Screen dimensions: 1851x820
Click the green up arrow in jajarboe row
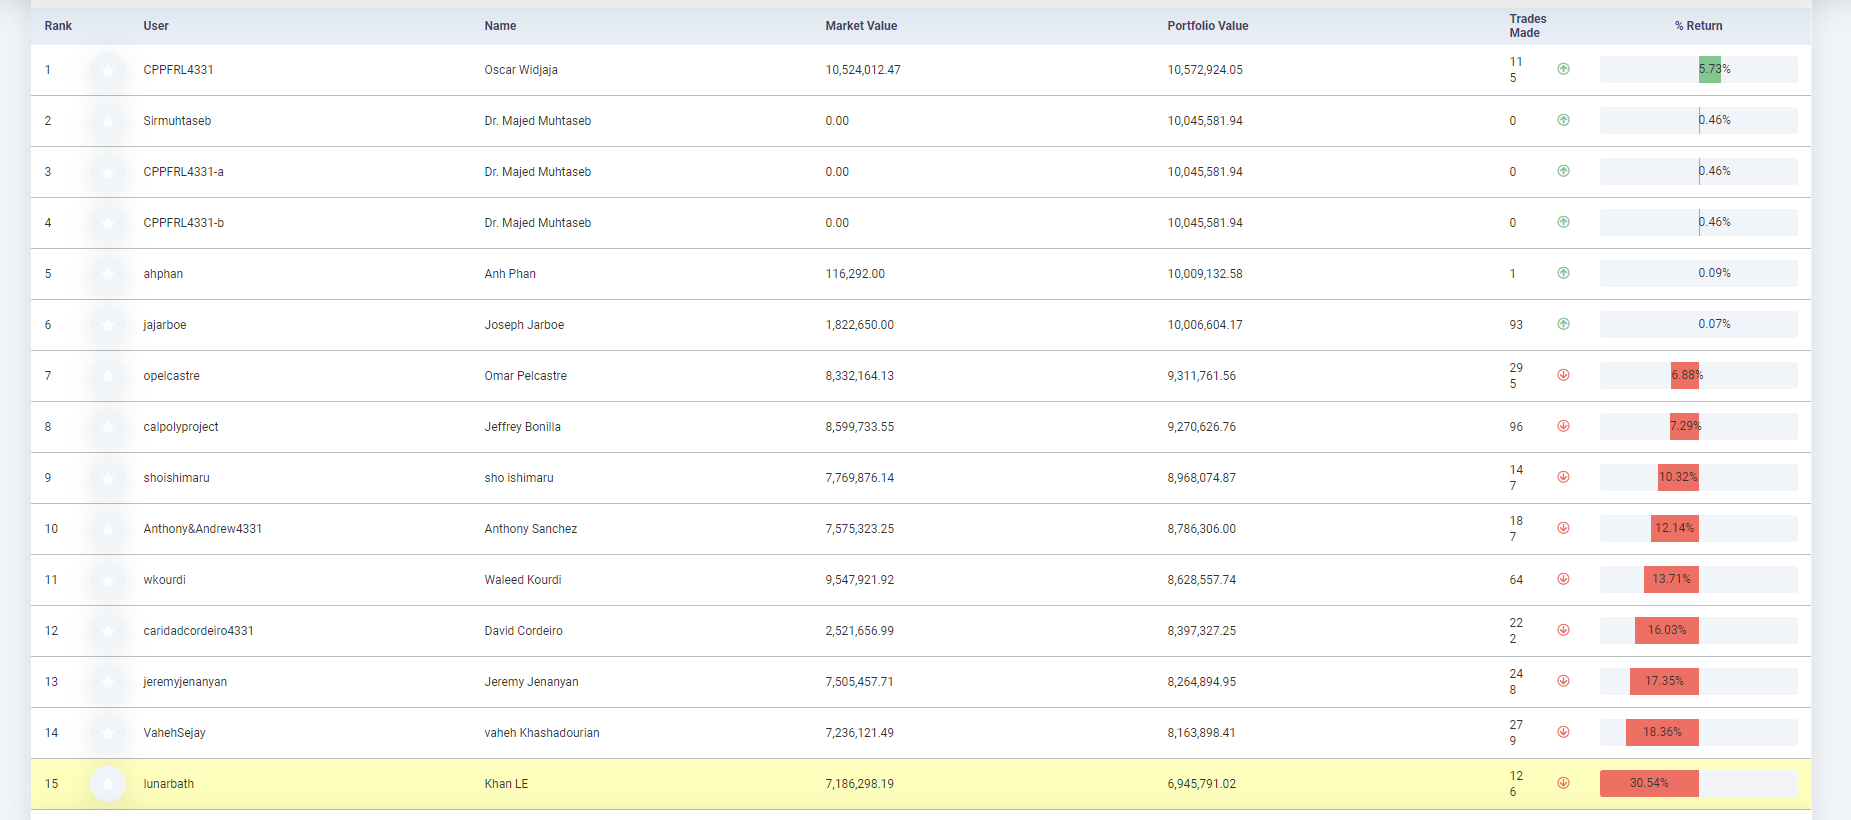tap(1563, 324)
